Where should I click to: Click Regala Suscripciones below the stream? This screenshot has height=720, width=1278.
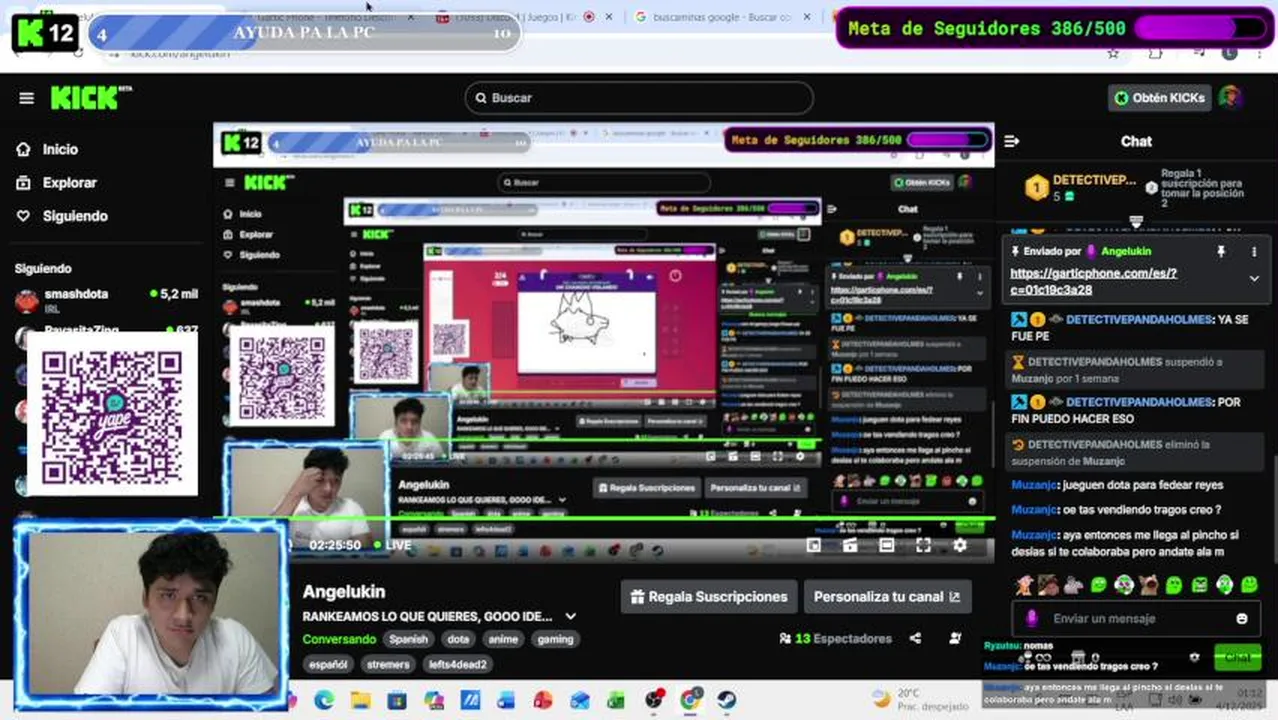point(708,597)
